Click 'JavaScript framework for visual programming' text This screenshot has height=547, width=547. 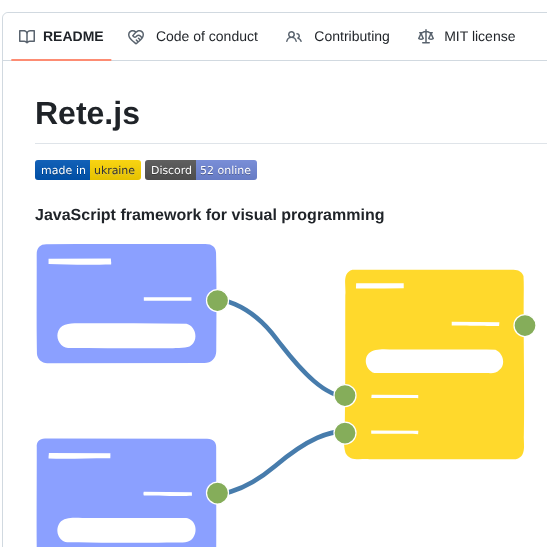(210, 215)
